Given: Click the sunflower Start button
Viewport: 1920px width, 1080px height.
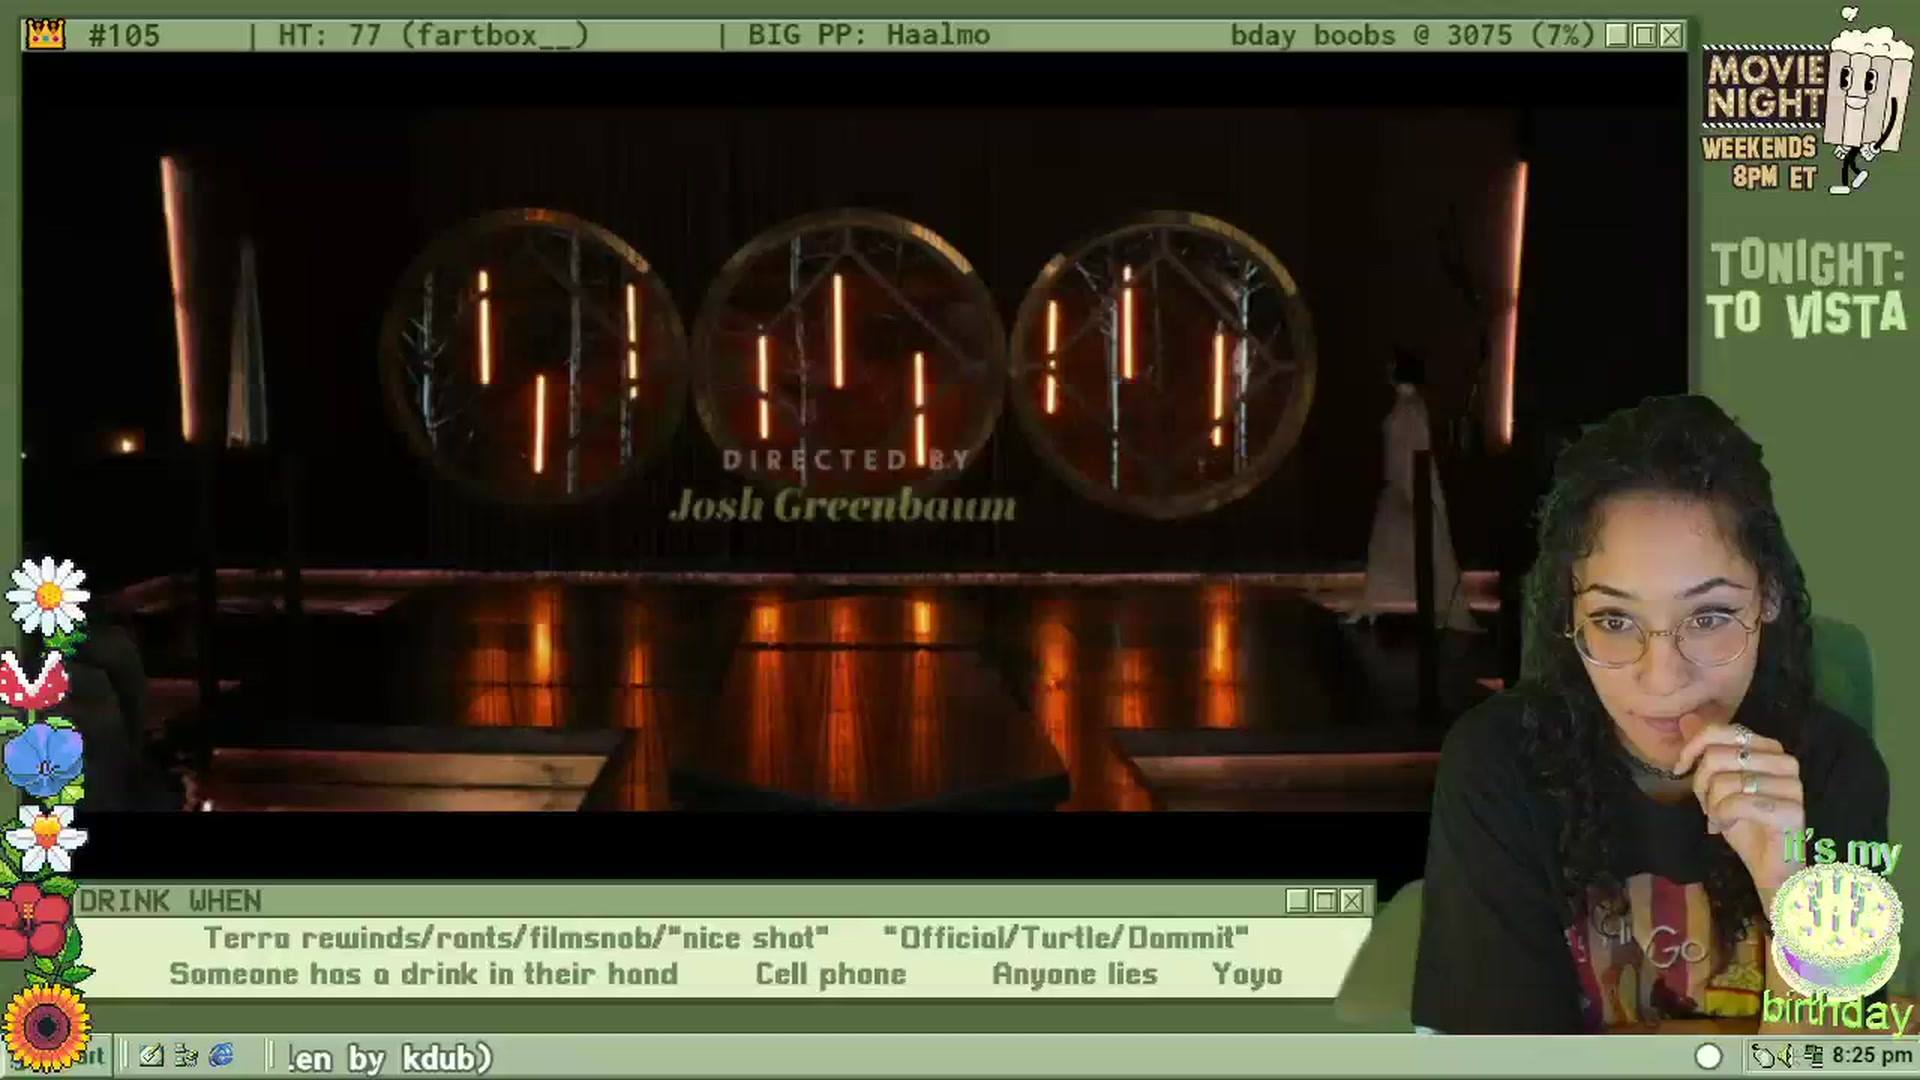Looking at the screenshot, I should click(45, 1027).
